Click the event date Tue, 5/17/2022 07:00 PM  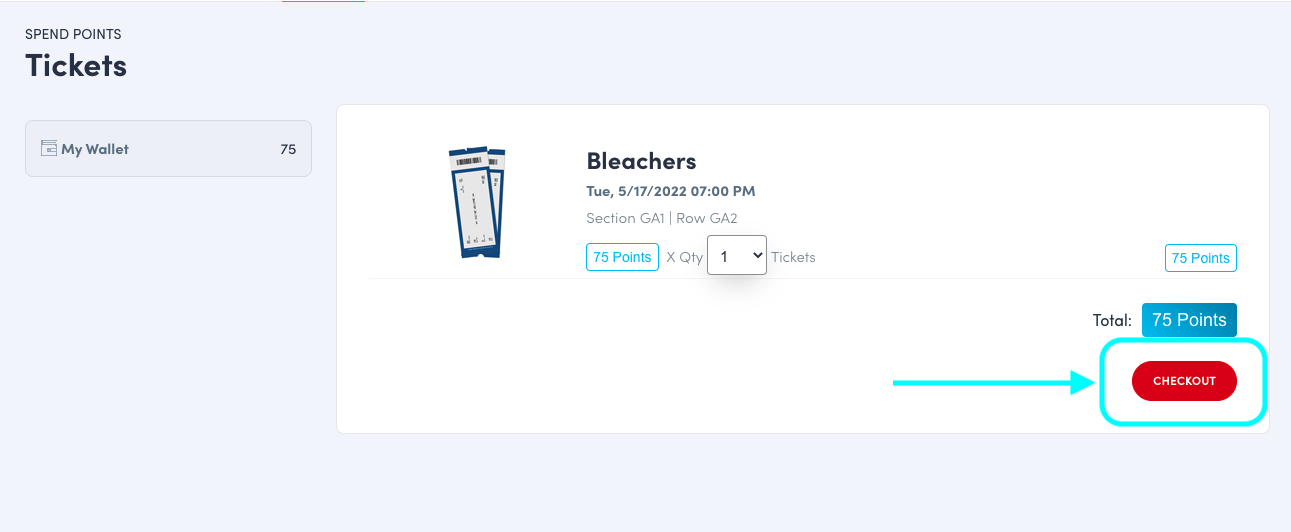point(670,191)
